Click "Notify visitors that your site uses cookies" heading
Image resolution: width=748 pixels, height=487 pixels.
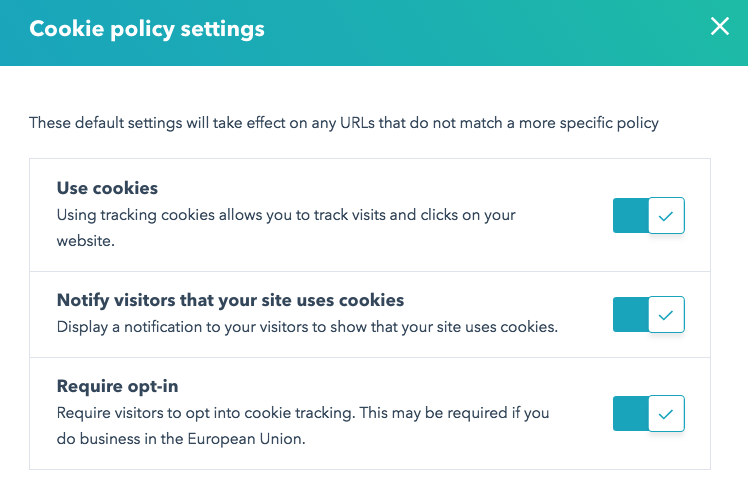[230, 300]
